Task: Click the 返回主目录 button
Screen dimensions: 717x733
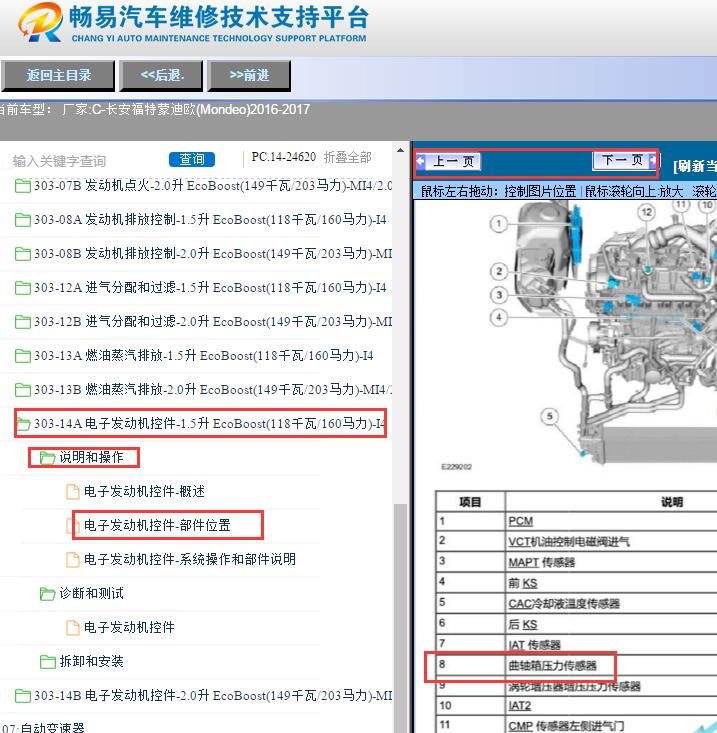Action: pyautogui.click(x=58, y=75)
